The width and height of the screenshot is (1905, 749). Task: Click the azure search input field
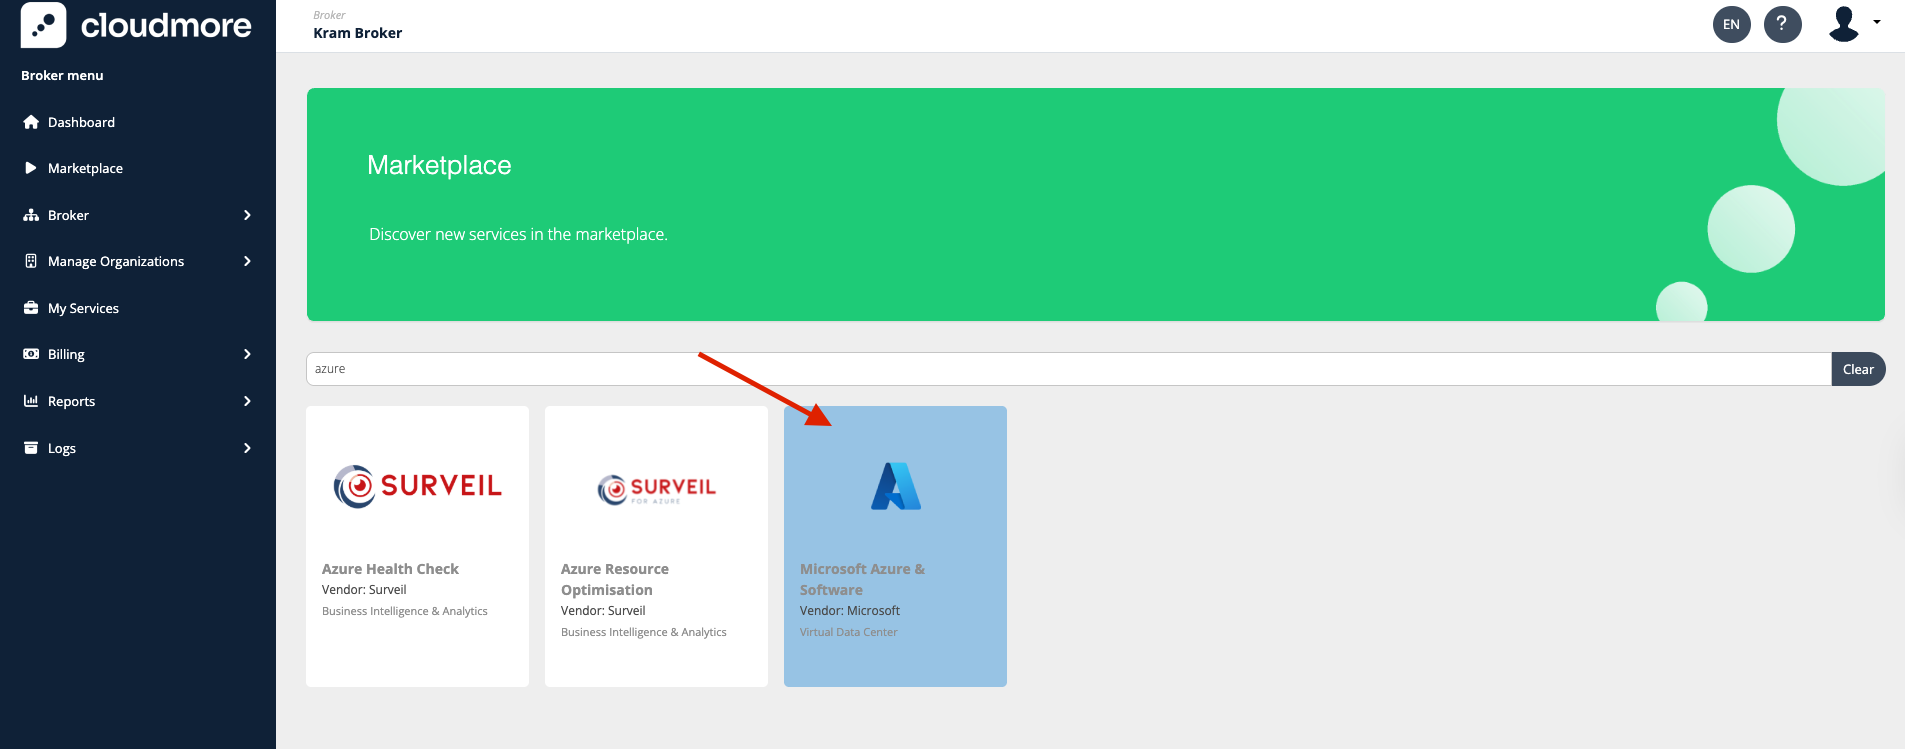point(1067,369)
